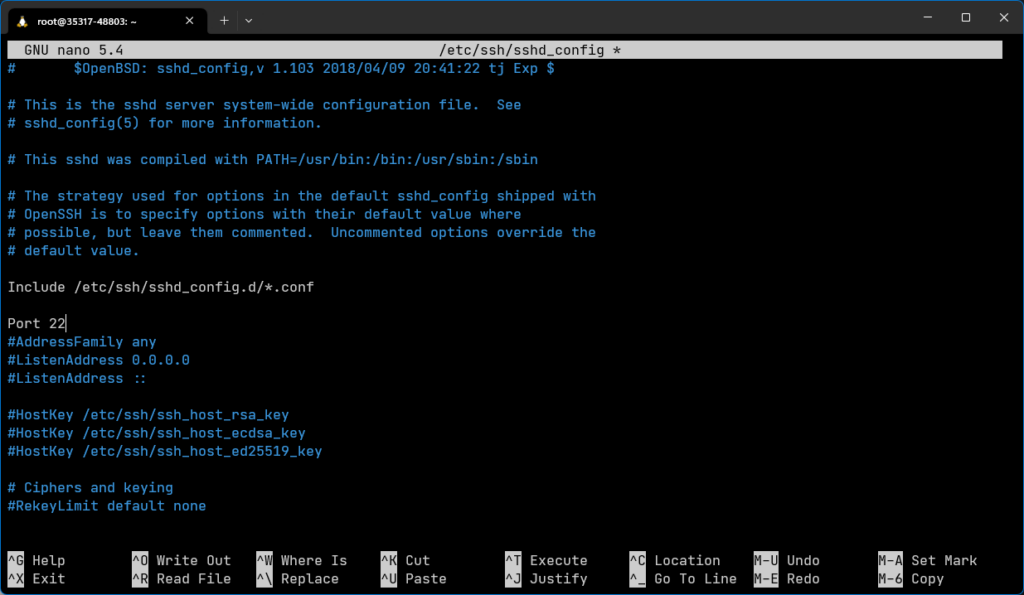
Task: Click the ^U Paste shortcut
Action: coord(414,579)
